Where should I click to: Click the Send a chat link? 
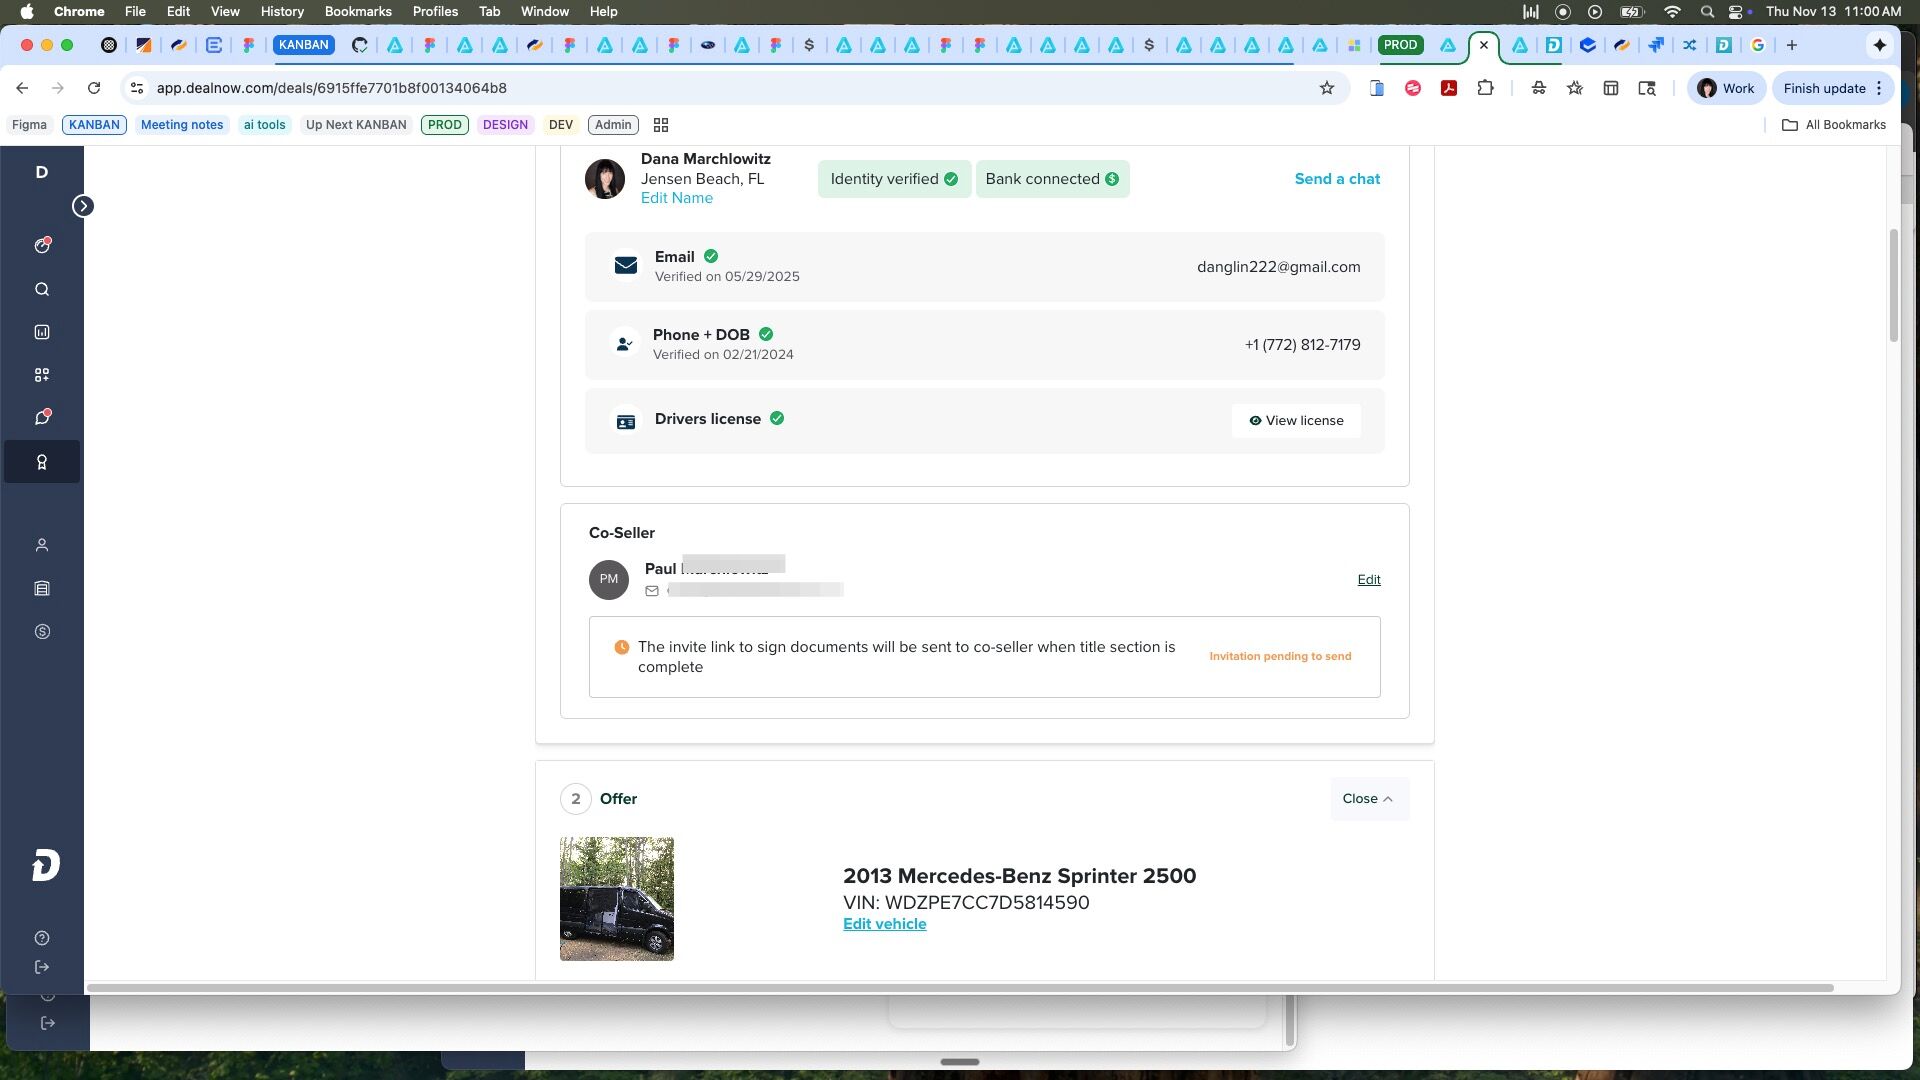pos(1337,179)
